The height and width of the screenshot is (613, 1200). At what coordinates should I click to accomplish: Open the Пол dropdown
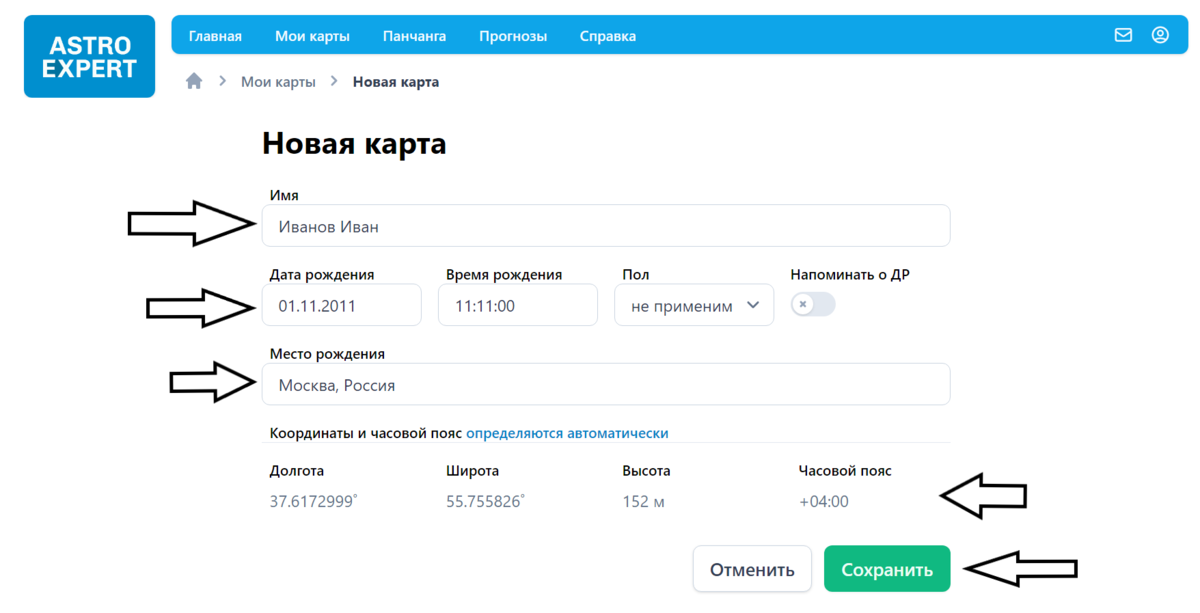point(694,305)
